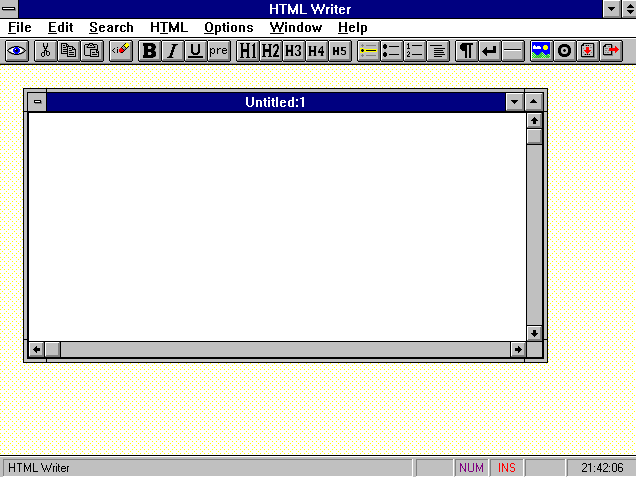Insert a paragraph mark tag
Image resolution: width=636 pixels, height=477 pixels.
[467, 51]
